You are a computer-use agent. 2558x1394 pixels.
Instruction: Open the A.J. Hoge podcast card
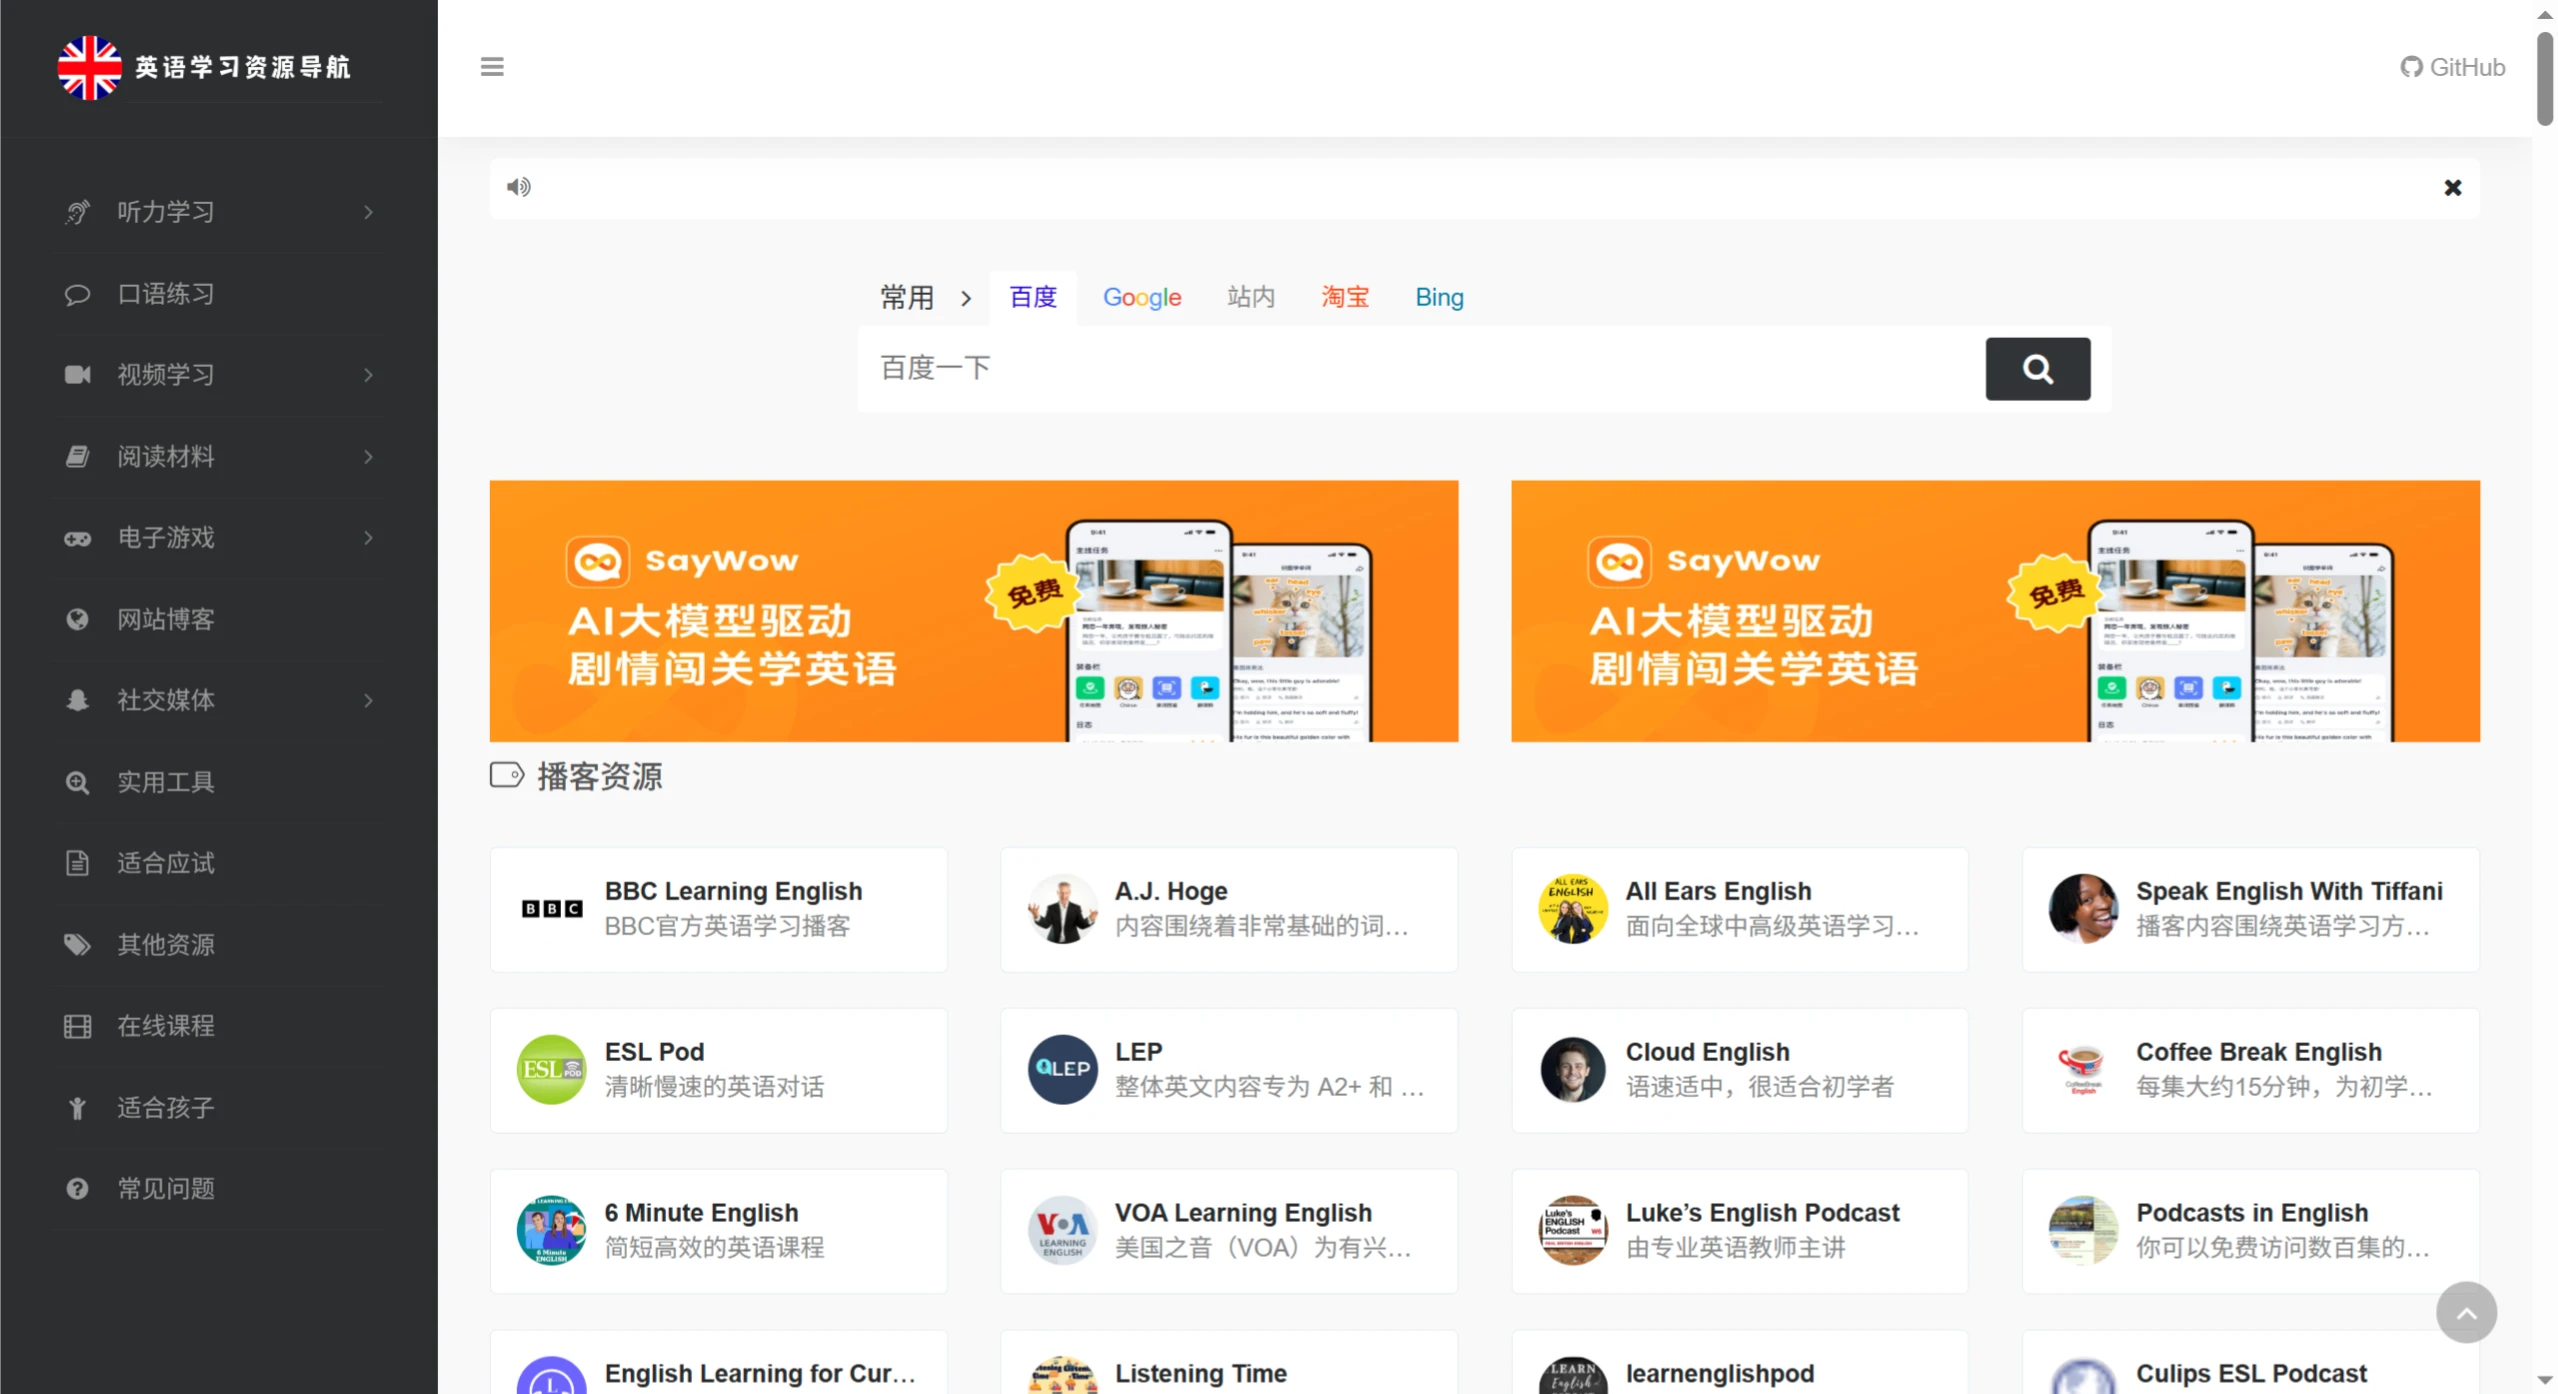pos(1228,909)
